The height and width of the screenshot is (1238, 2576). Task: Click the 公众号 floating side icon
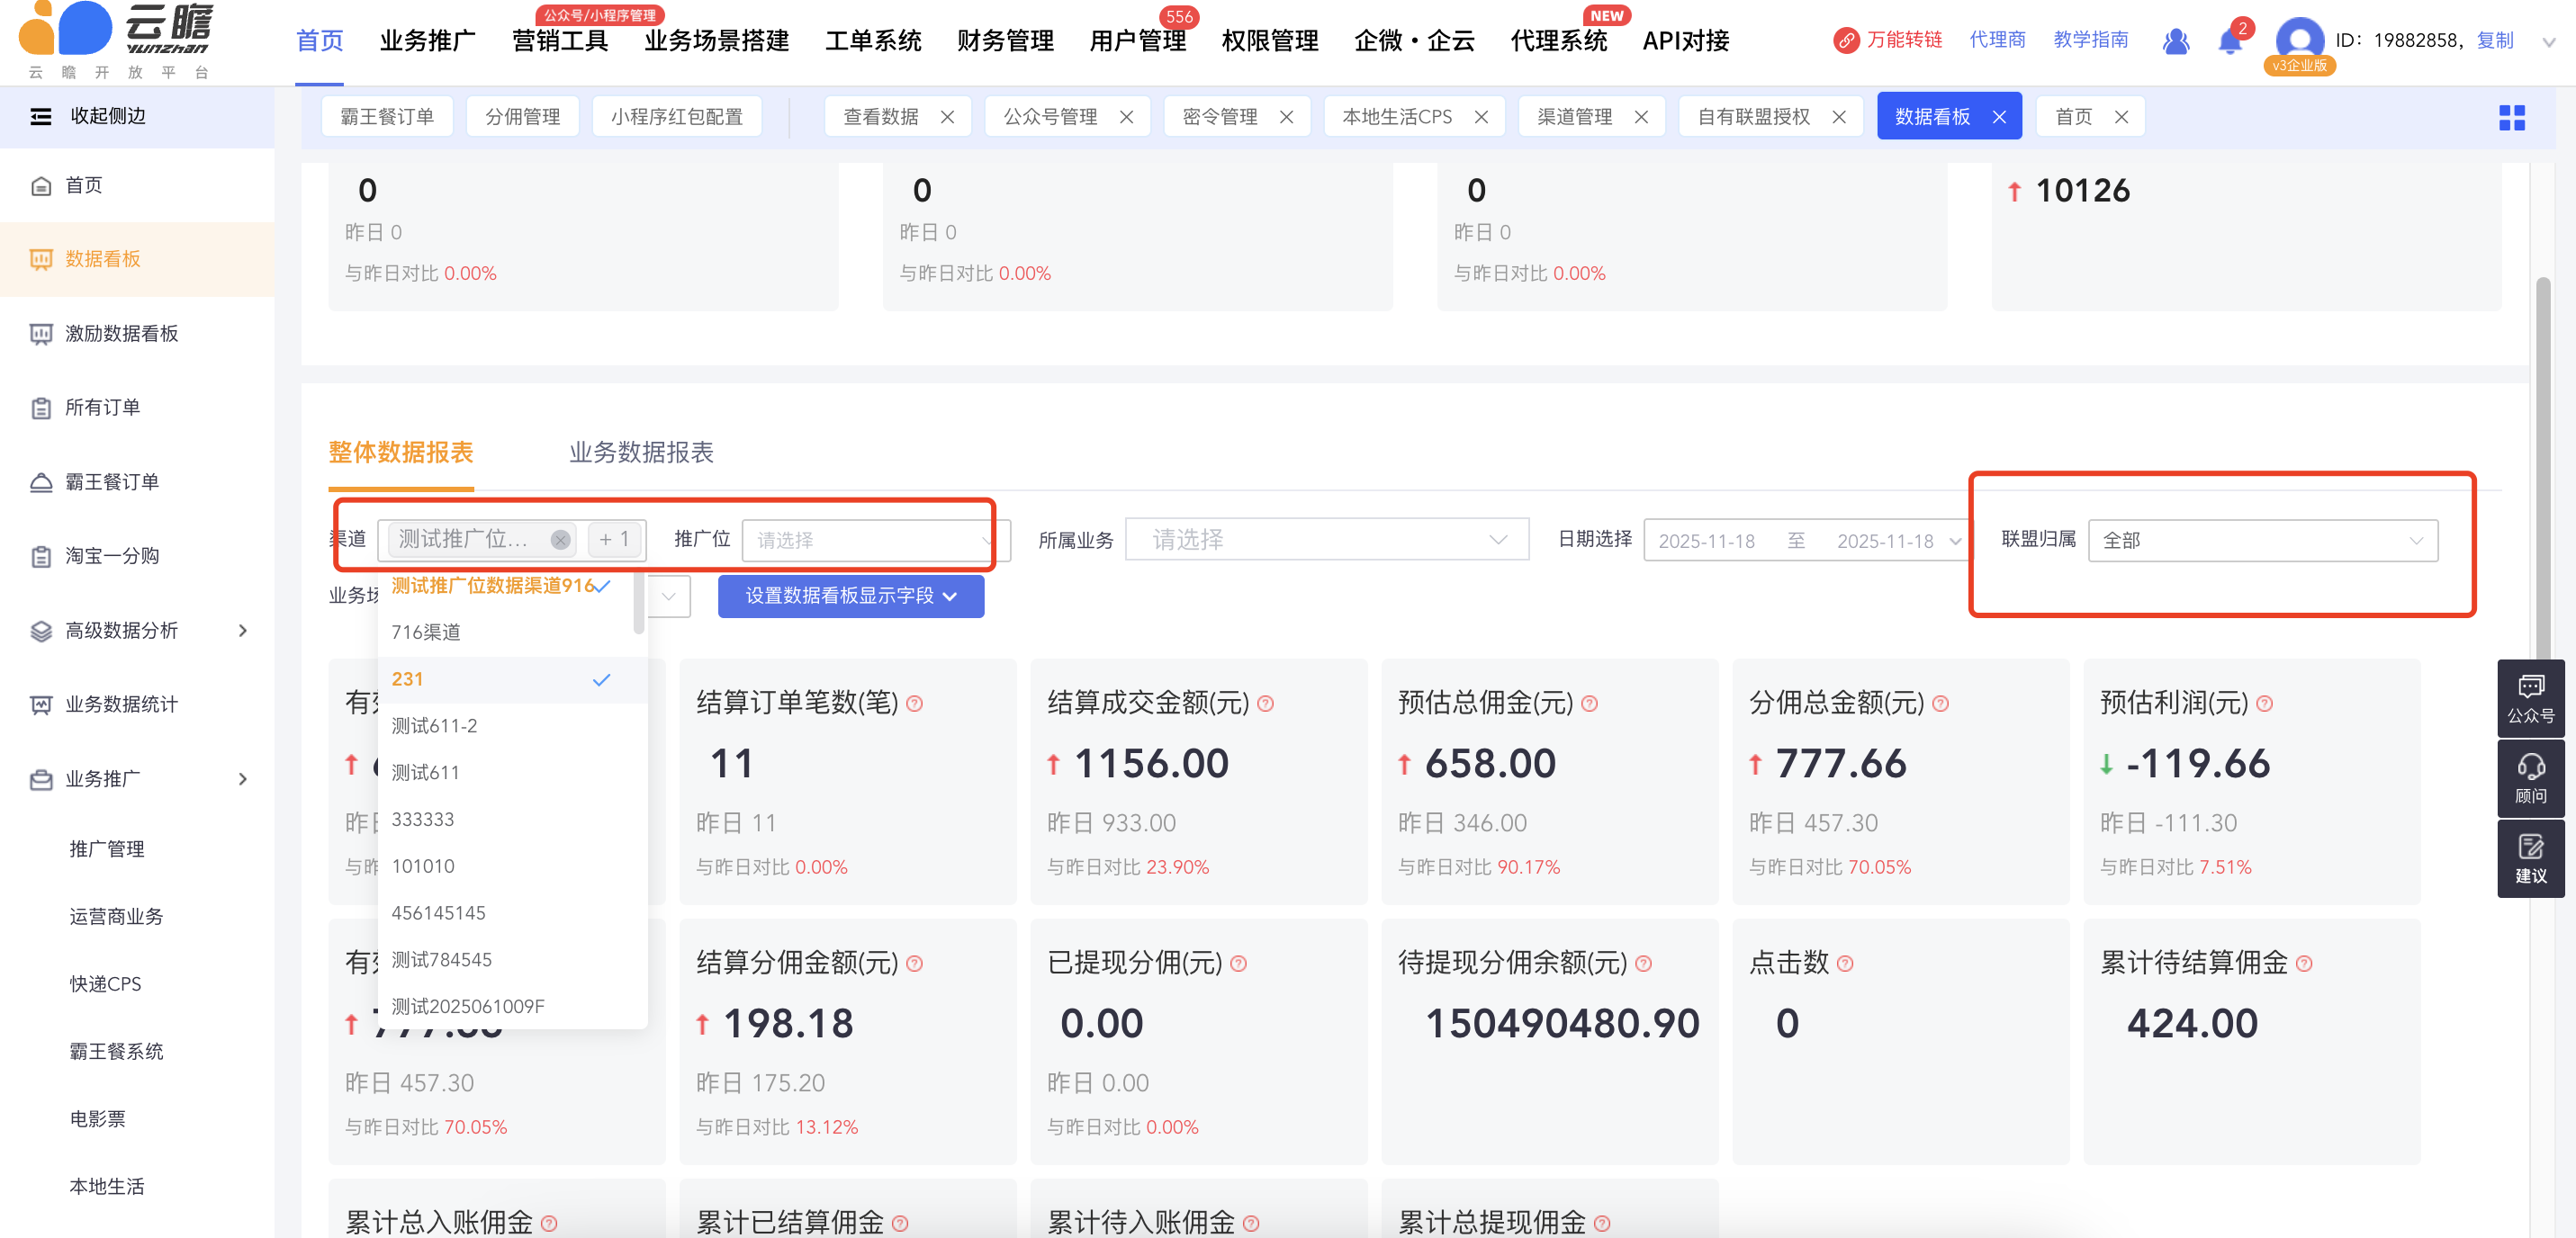2530,698
